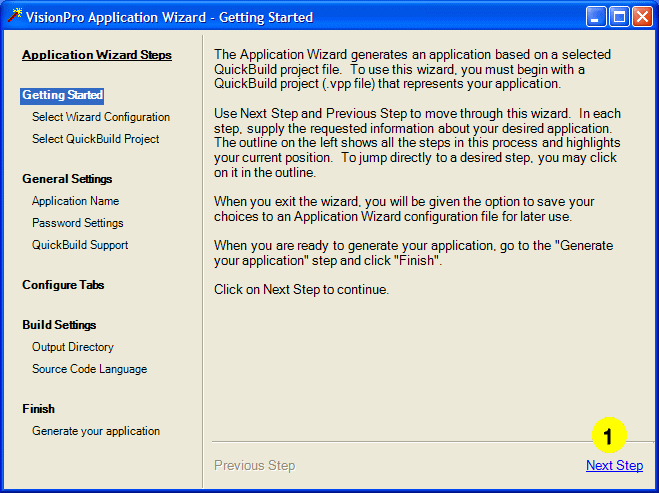Open the Output Directory step

click(x=73, y=347)
